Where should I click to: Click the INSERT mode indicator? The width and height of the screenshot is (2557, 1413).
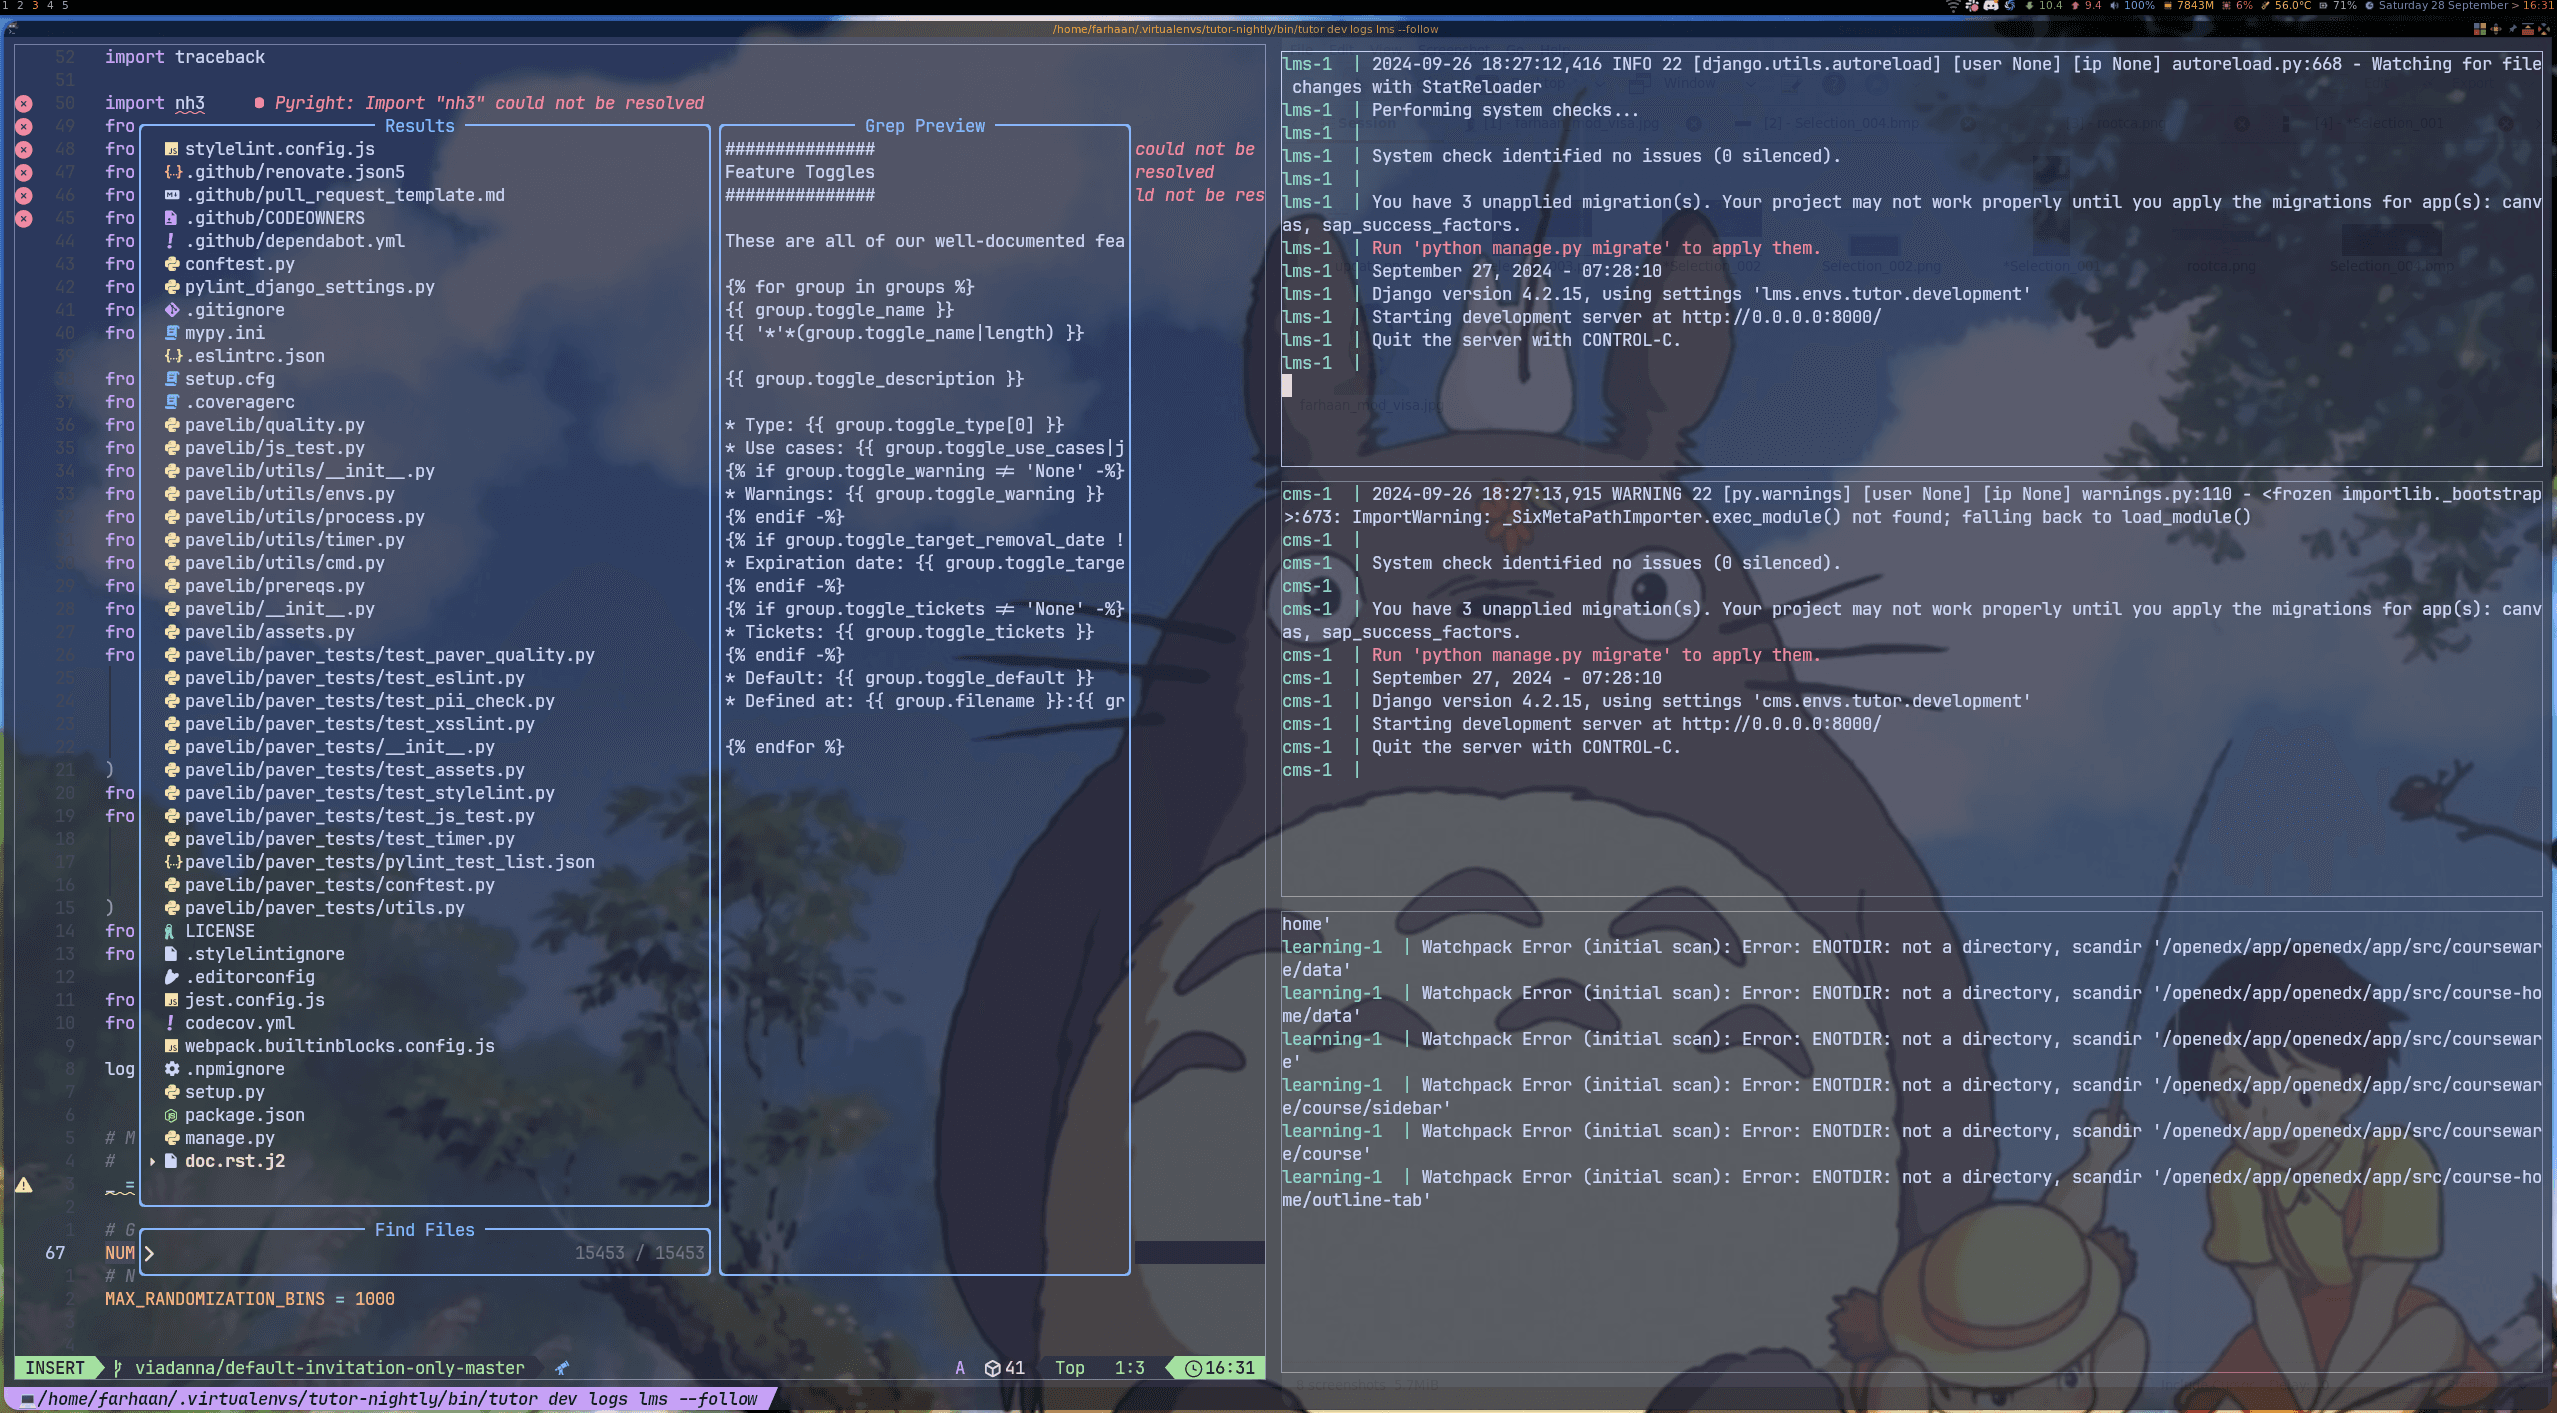click(56, 1367)
